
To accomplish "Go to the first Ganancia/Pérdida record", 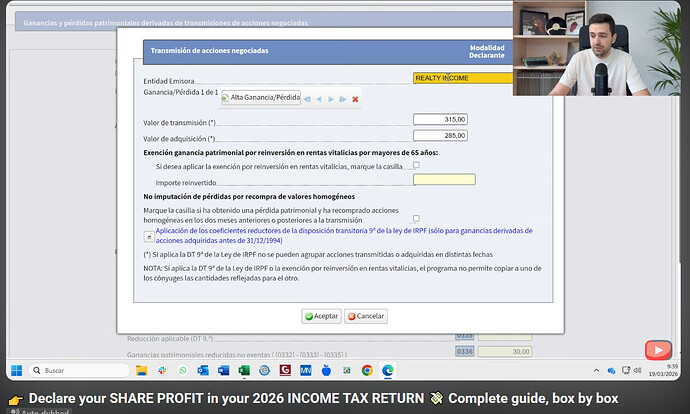I will (x=307, y=99).
